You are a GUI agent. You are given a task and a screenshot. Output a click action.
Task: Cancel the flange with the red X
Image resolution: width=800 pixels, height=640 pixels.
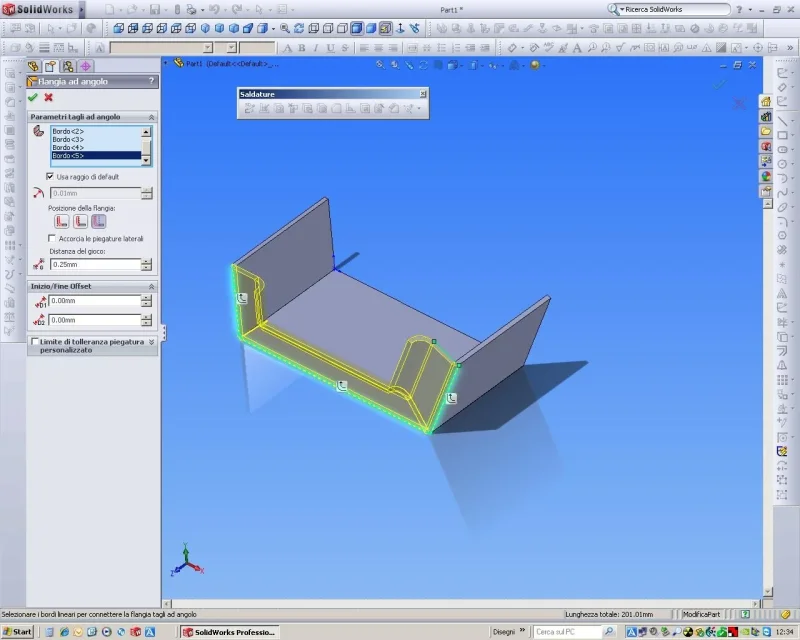[48, 97]
